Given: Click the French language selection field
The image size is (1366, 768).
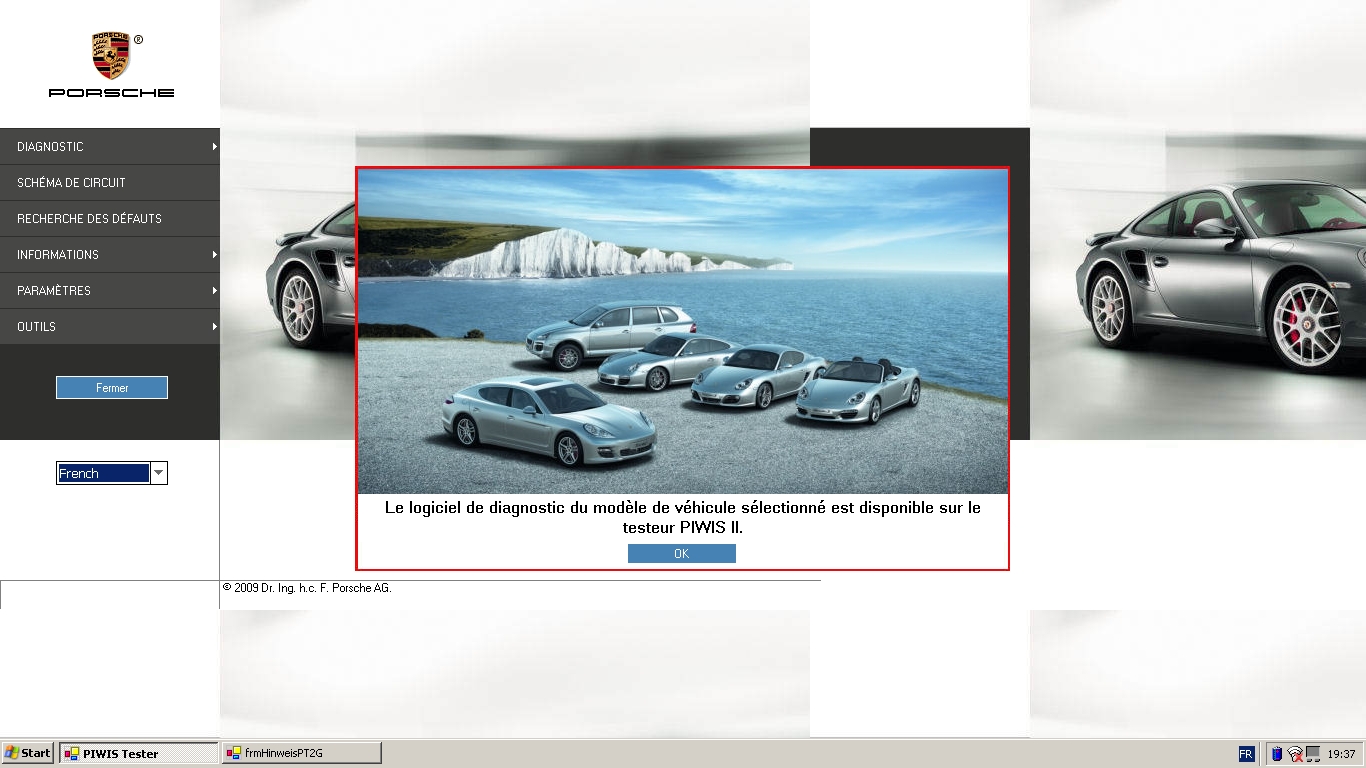Looking at the screenshot, I should (103, 473).
